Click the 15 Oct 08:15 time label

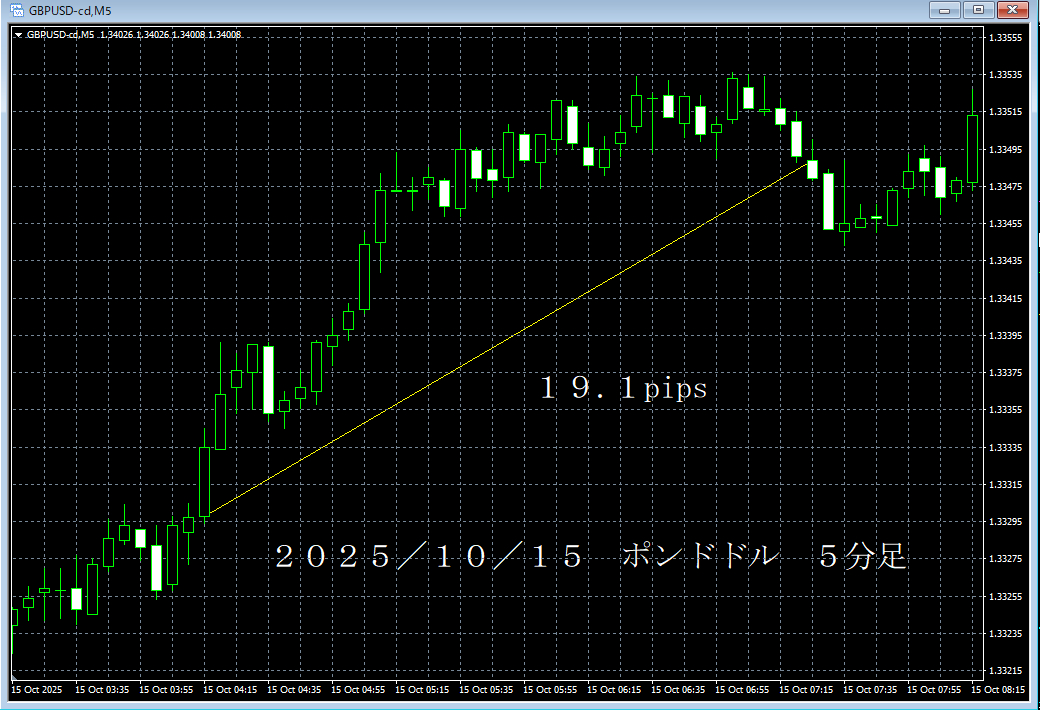[x=1002, y=690]
